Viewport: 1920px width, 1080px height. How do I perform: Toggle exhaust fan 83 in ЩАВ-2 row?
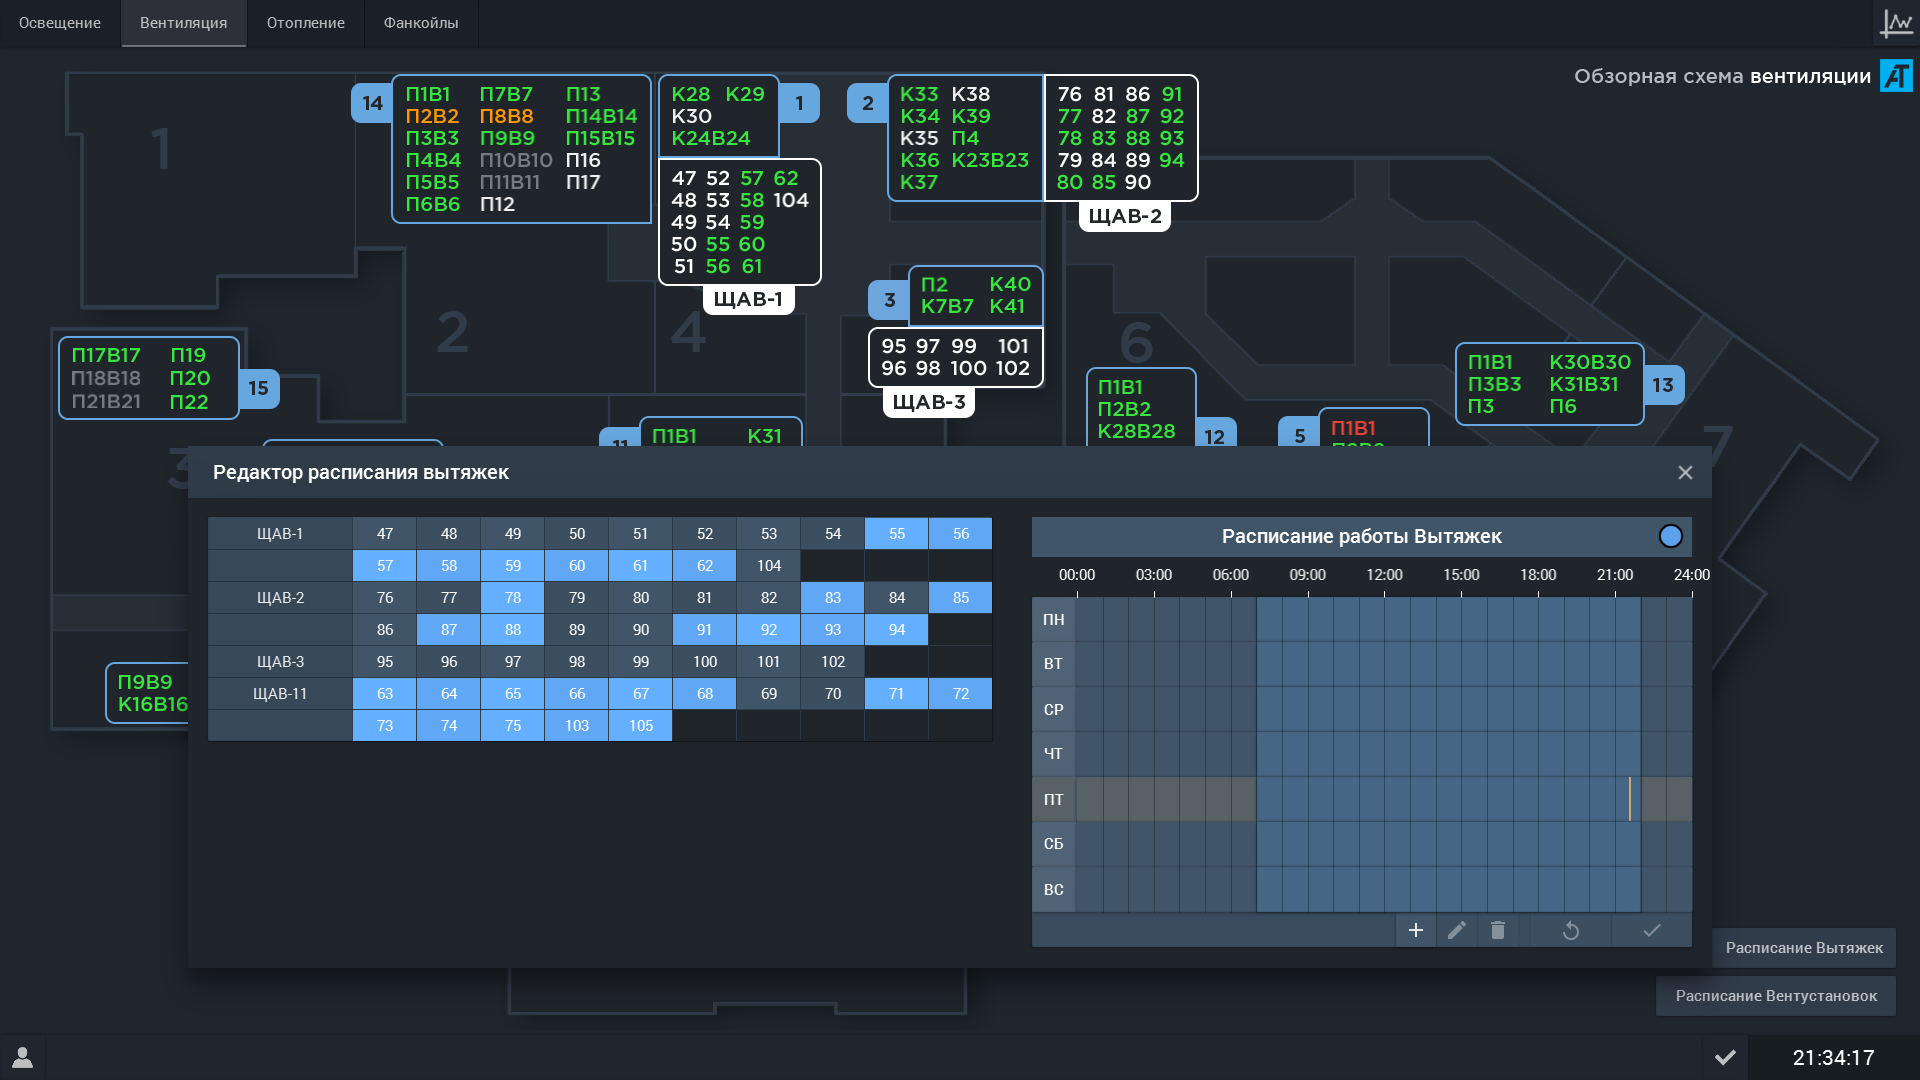pos(832,597)
